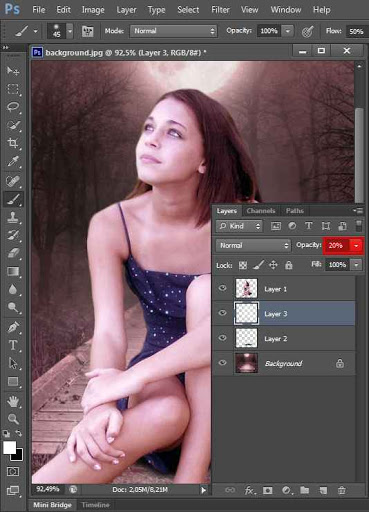Select the Horizontal Type tool

point(13,345)
